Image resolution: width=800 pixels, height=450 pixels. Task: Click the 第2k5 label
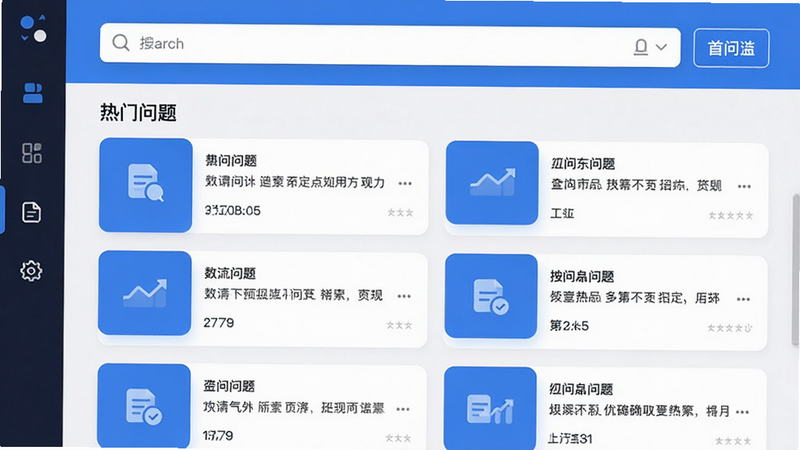click(x=569, y=326)
